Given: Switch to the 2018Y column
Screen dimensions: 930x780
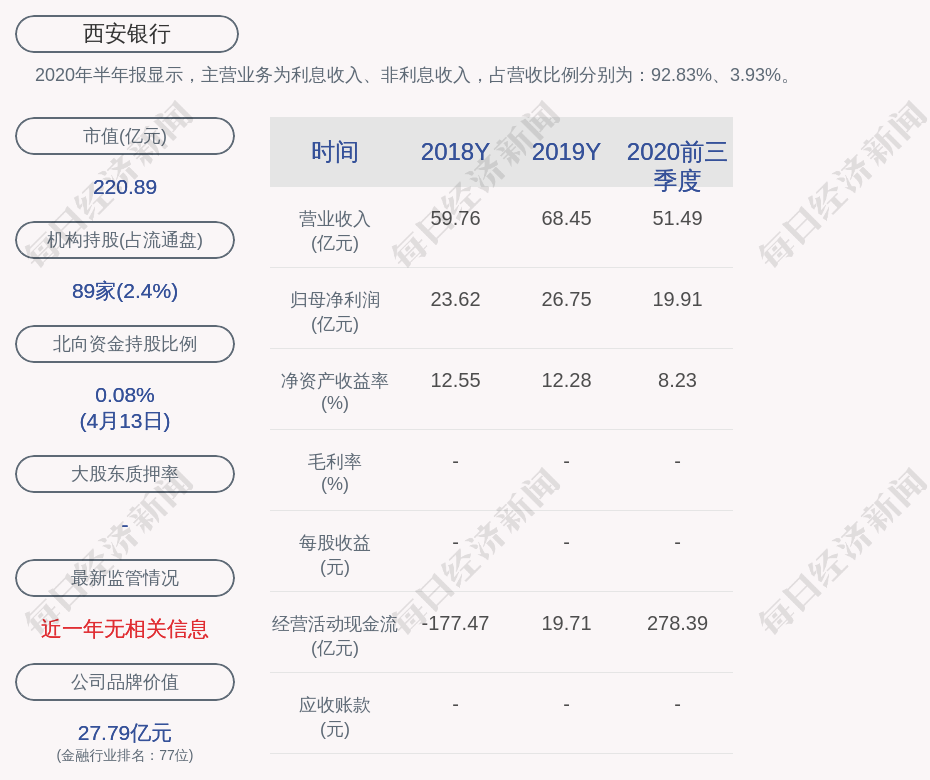Looking at the screenshot, I should pos(455,152).
